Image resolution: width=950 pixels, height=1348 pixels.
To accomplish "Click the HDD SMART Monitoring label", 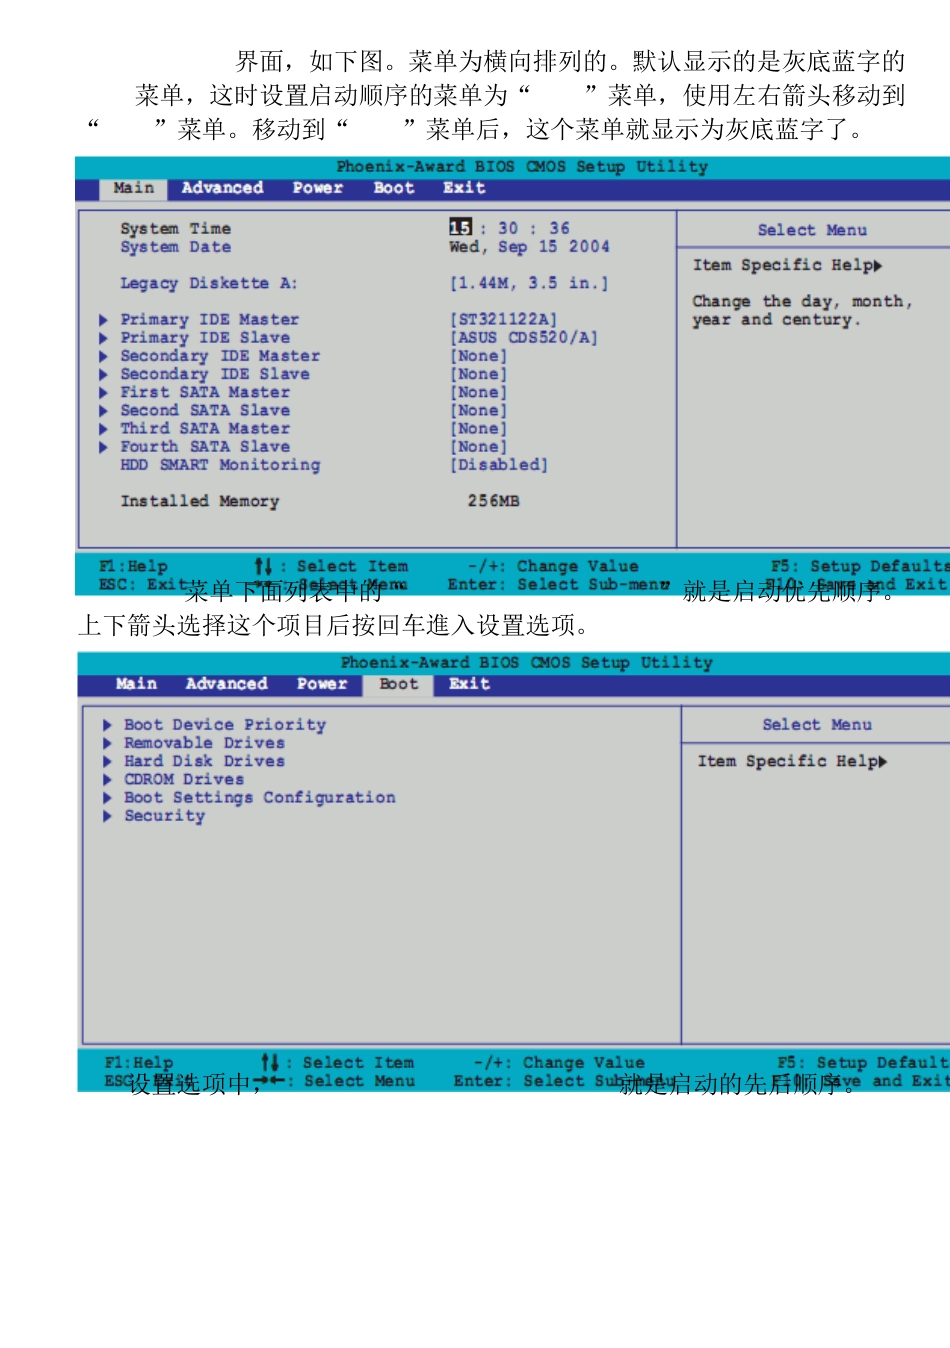I will (x=220, y=465).
